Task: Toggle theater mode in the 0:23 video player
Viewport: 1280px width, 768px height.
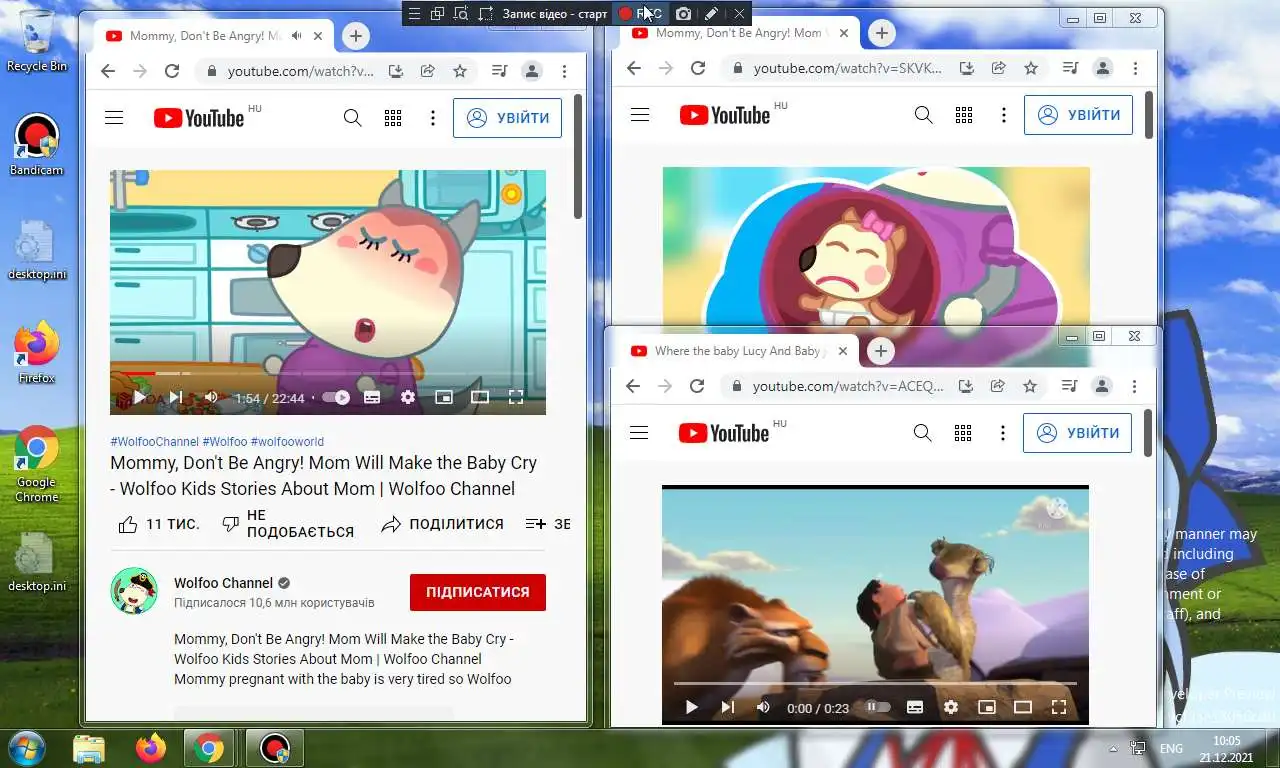Action: pos(1022,707)
